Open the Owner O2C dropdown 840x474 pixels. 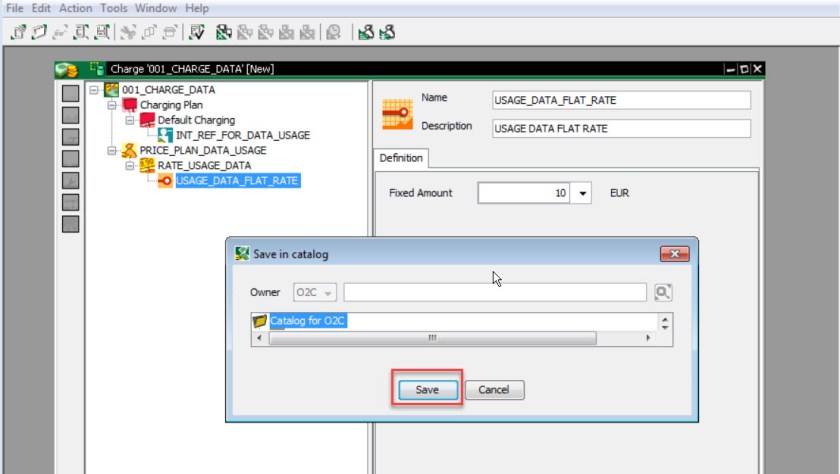(314, 292)
